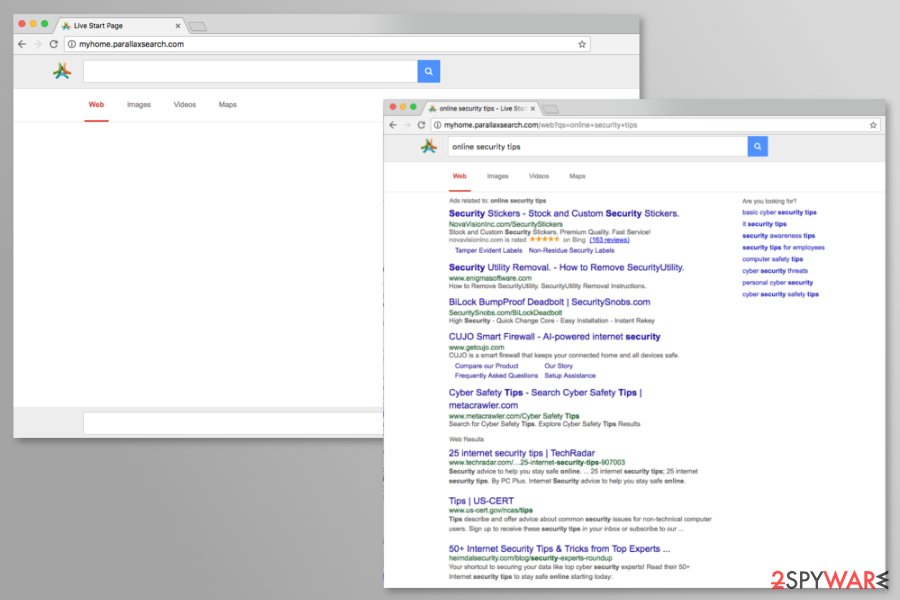Open the 'Tips | US-CERT' result
This screenshot has height=600, width=900.
pos(481,501)
